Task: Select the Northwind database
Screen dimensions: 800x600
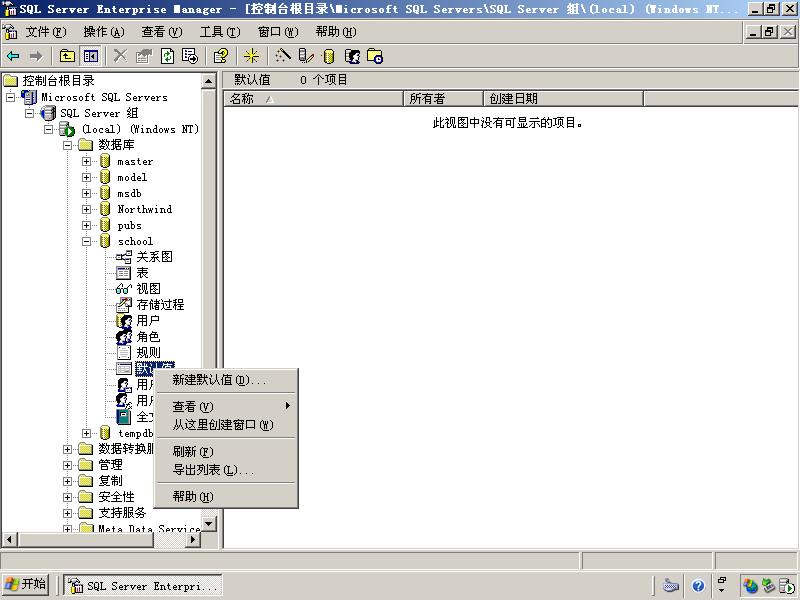Action: [145, 209]
